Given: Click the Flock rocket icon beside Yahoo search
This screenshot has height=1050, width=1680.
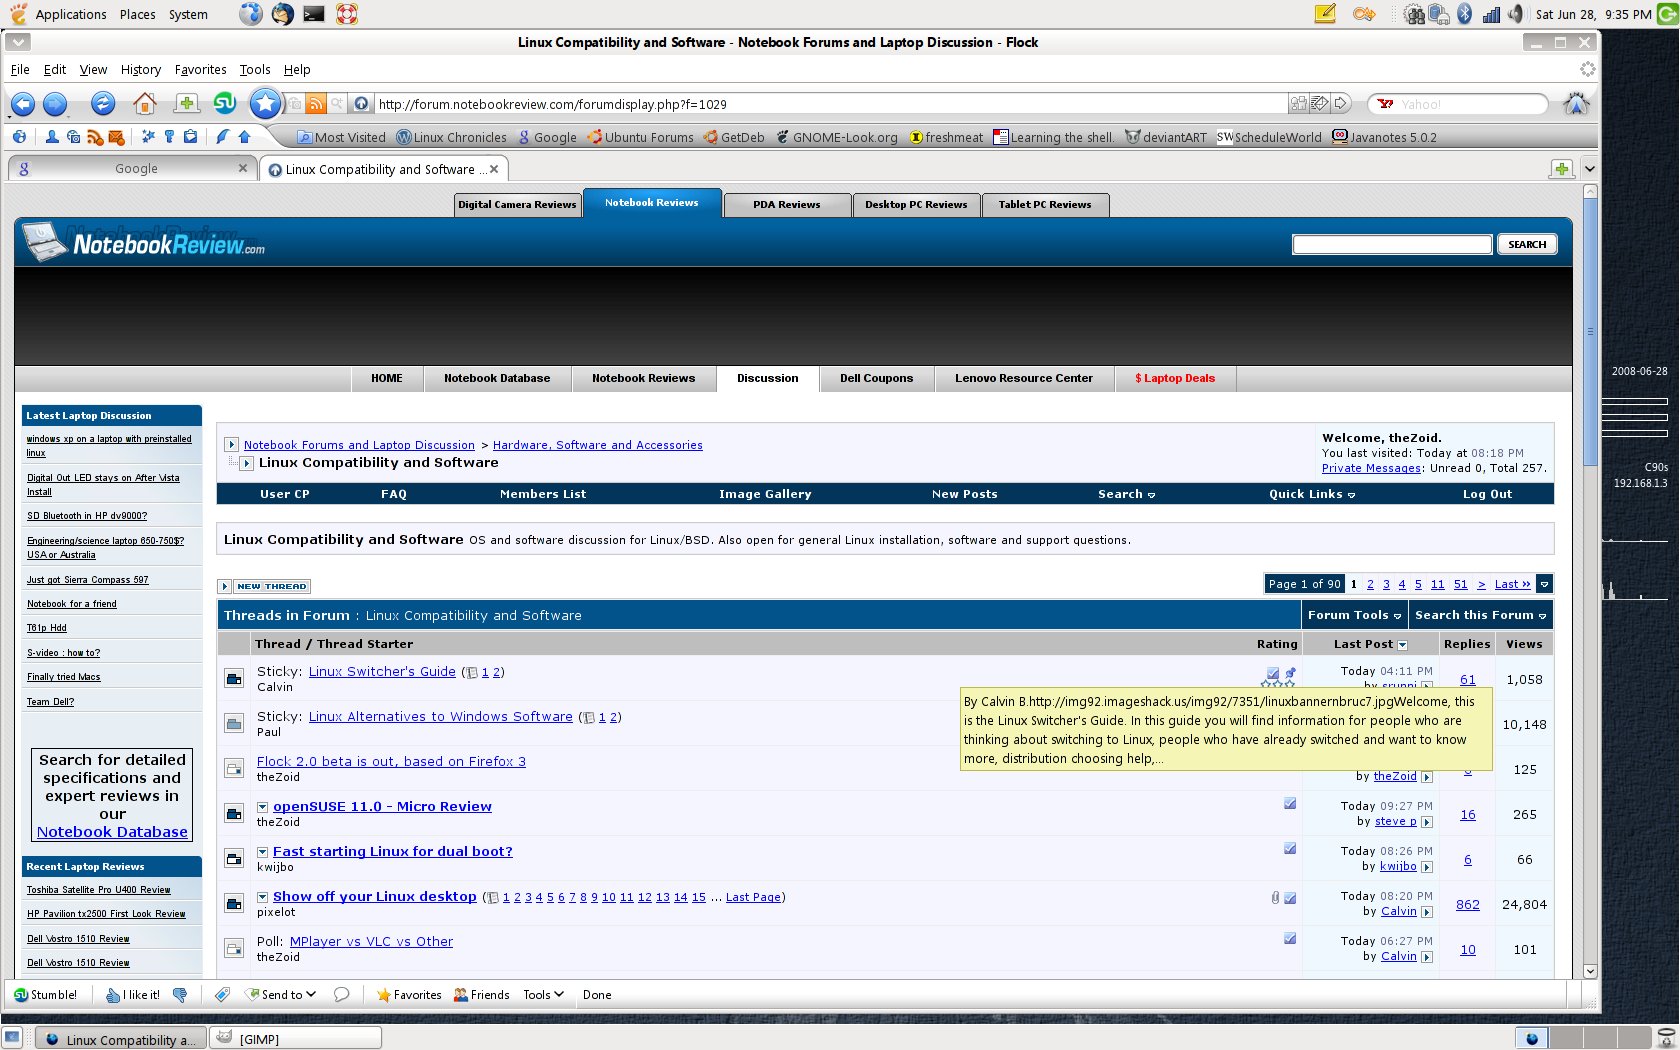Looking at the screenshot, I should point(1576,104).
